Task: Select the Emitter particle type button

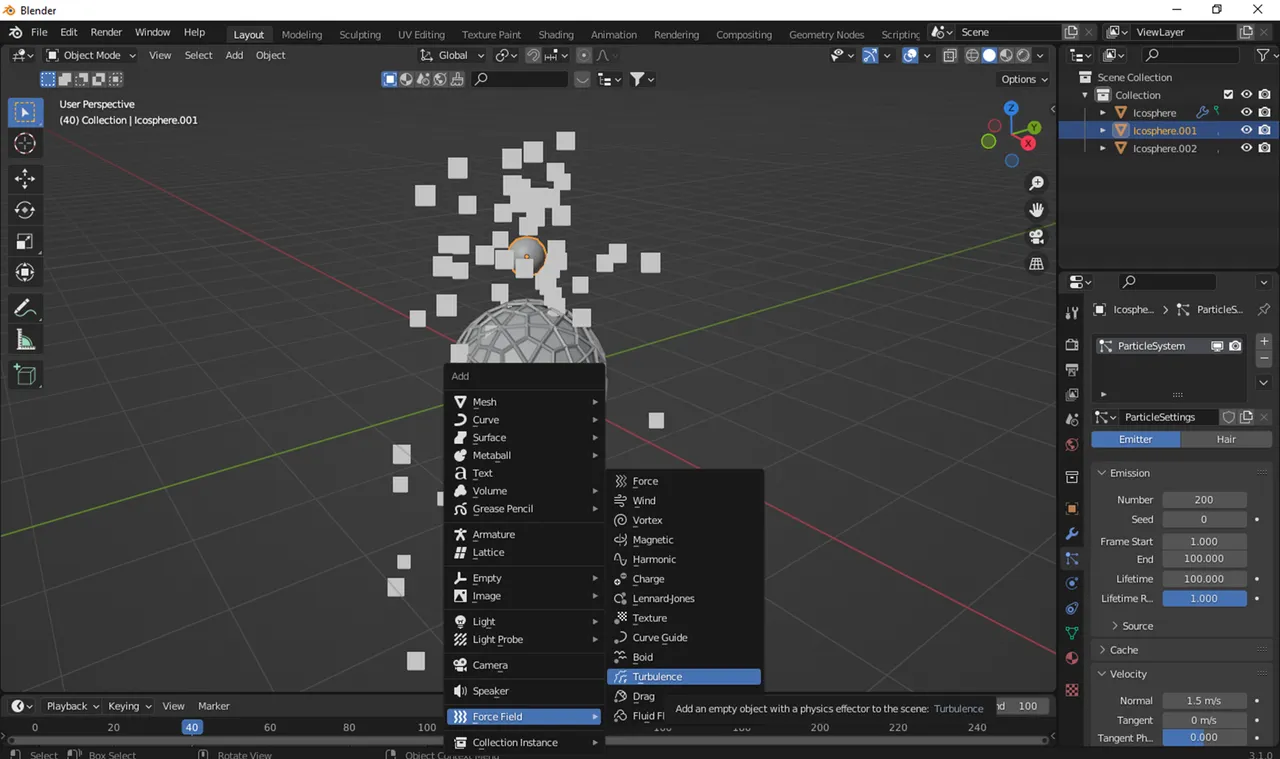Action: [1135, 439]
